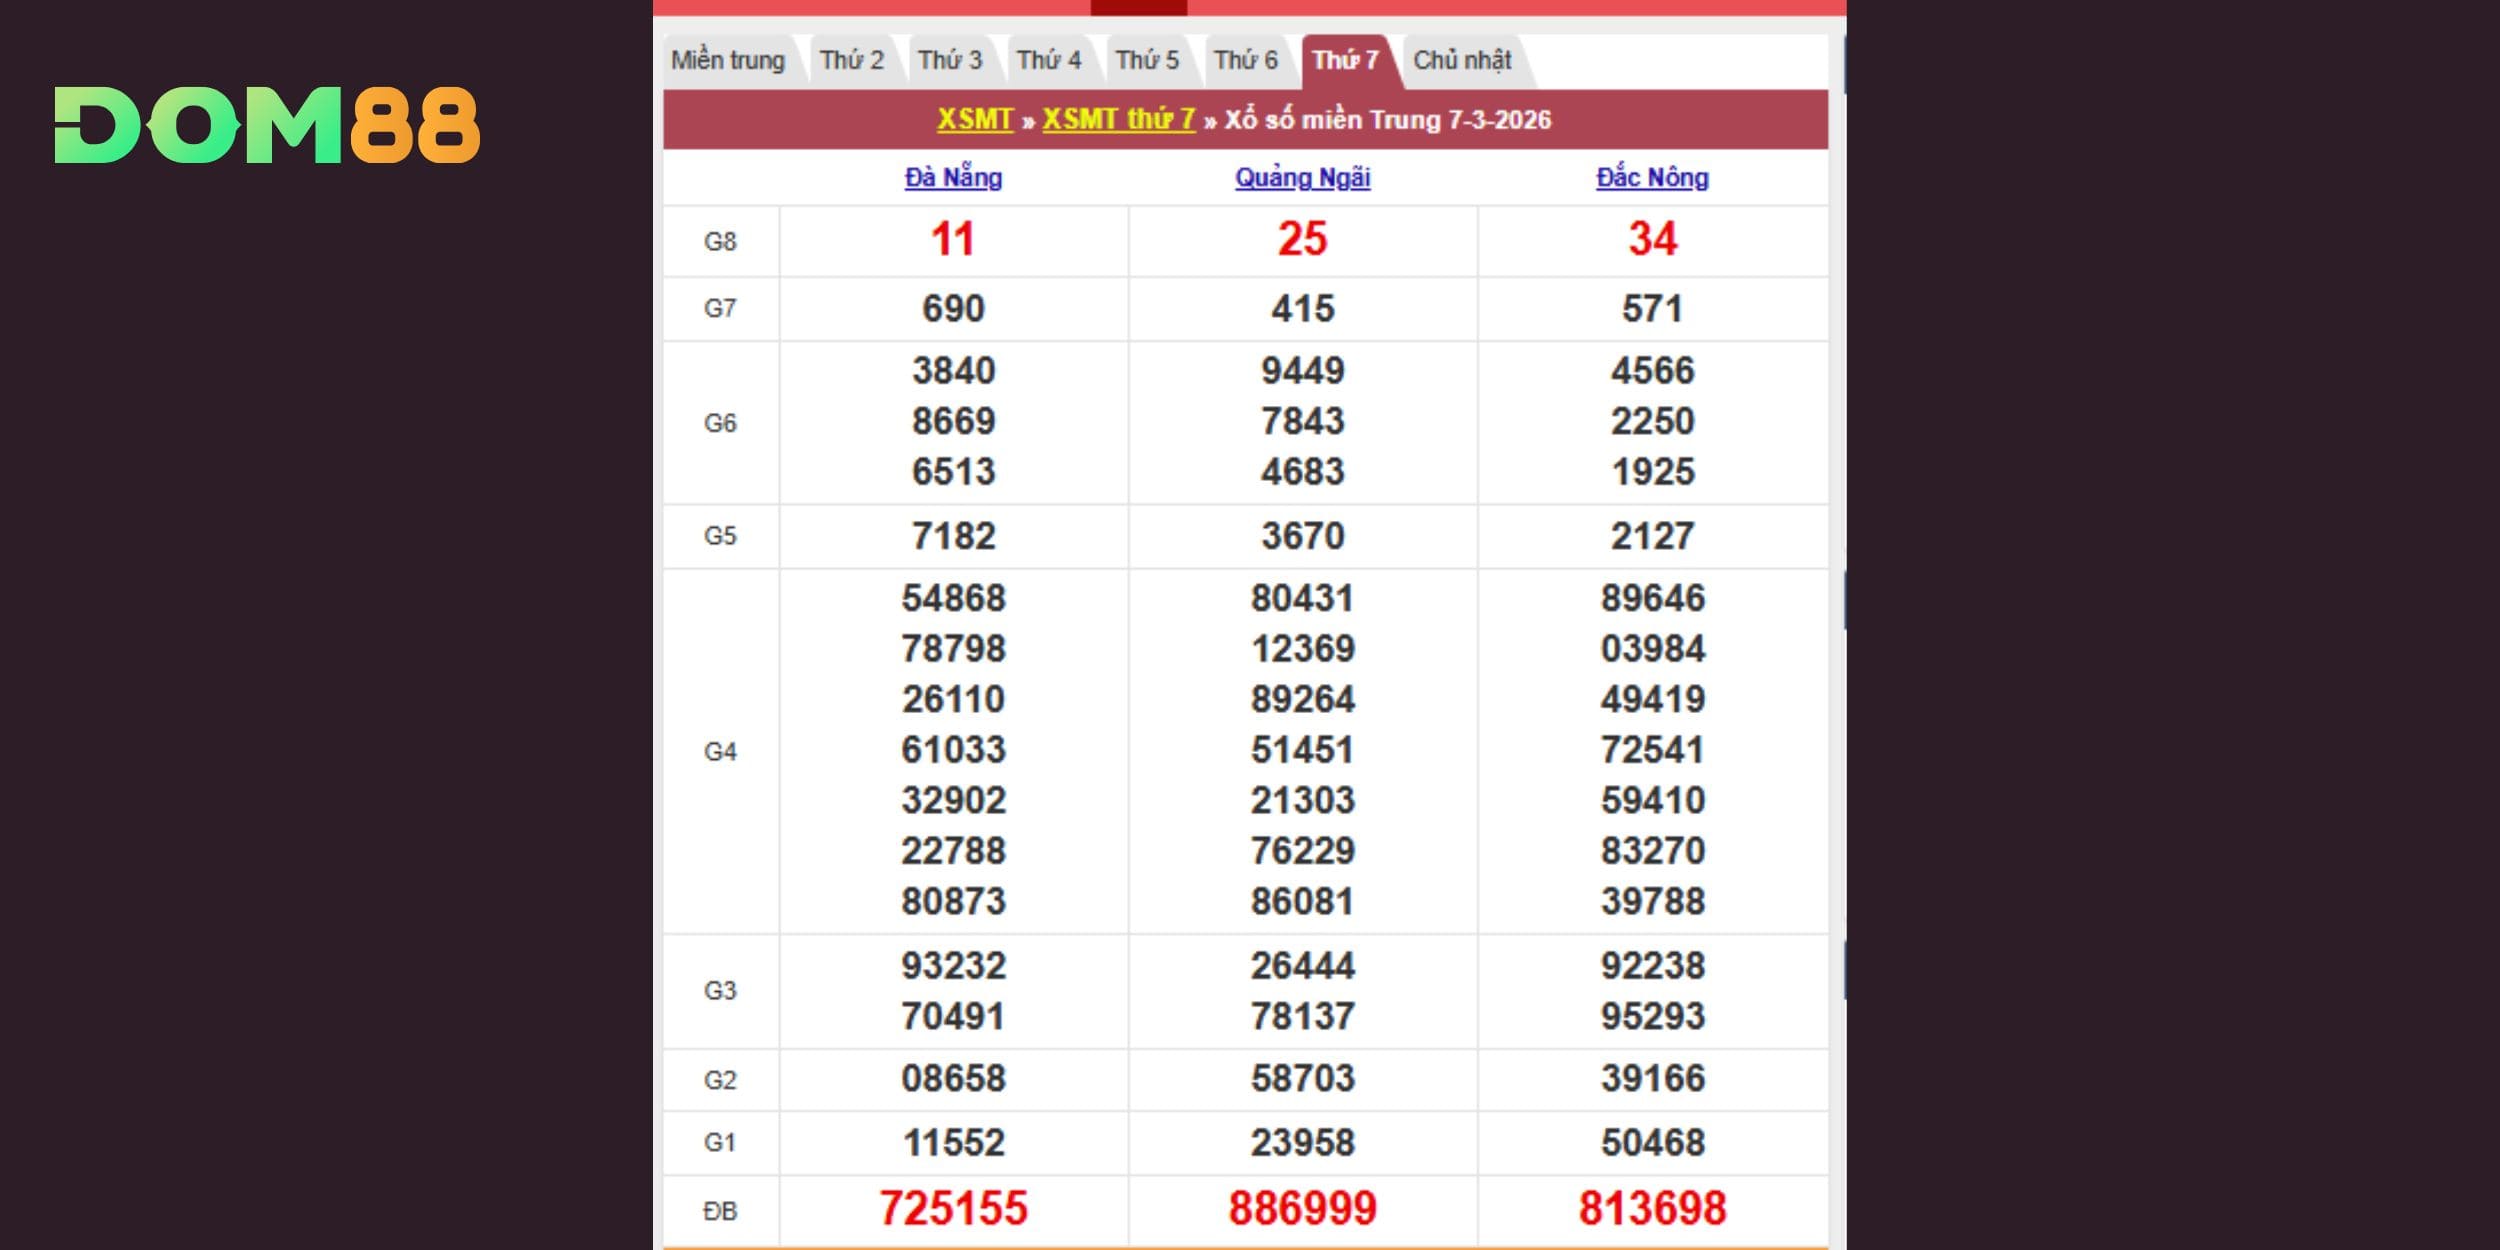The image size is (2500, 1250).
Task: Go to the Thứ 6 tab
Action: point(1246,61)
